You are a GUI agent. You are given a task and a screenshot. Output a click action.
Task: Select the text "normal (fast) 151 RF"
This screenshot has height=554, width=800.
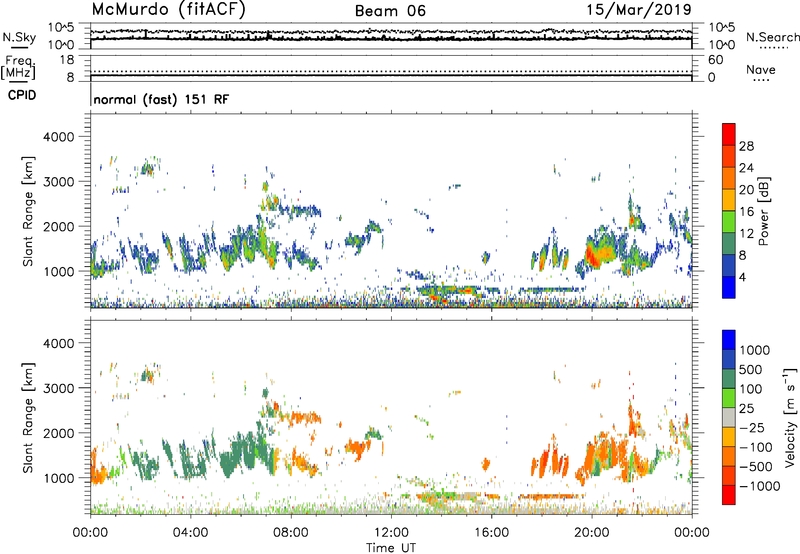tap(161, 99)
